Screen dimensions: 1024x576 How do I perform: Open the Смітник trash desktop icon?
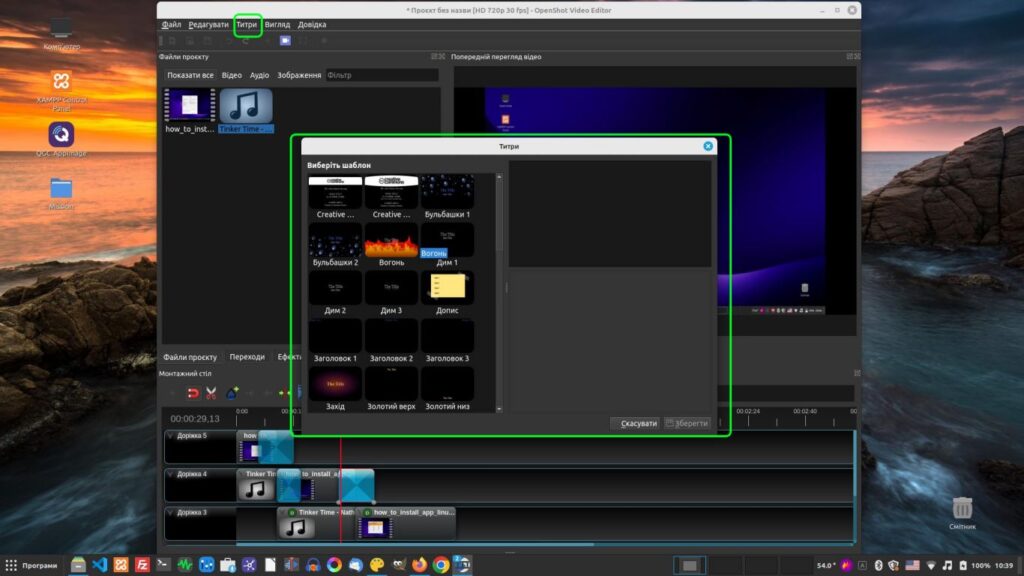(962, 513)
